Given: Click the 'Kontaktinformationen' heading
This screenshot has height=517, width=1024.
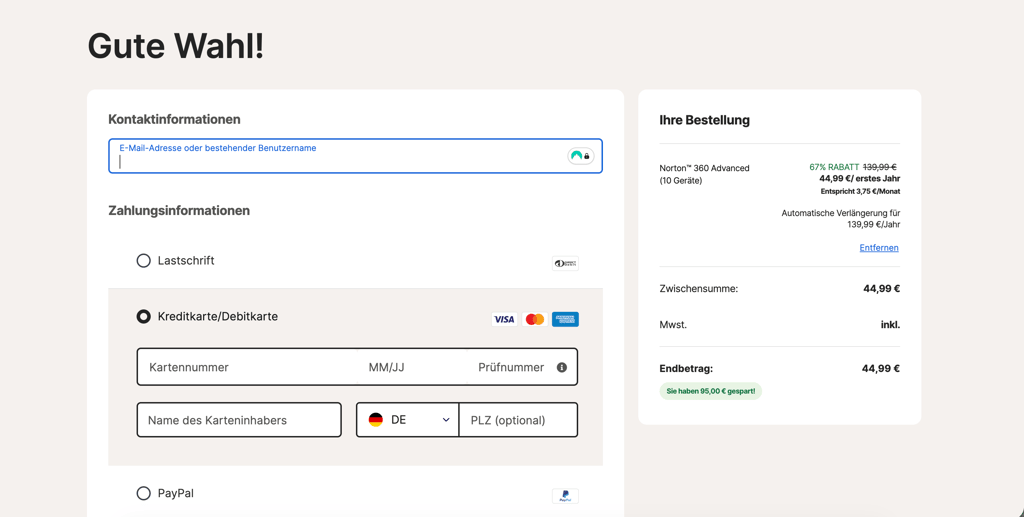Looking at the screenshot, I should pos(174,119).
